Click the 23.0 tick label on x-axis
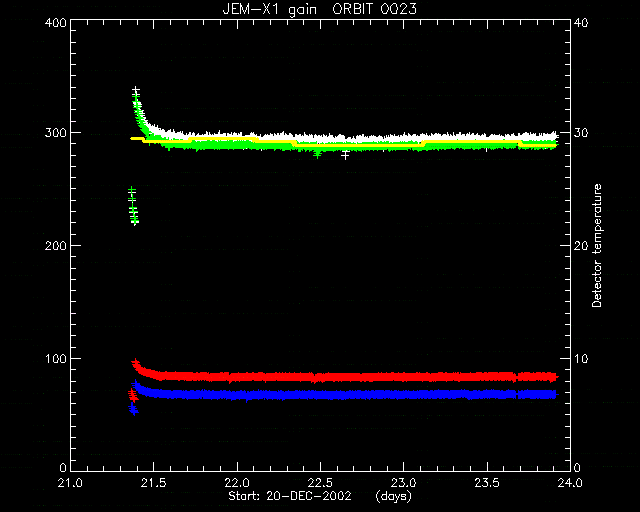The height and width of the screenshot is (512, 640). (x=404, y=483)
